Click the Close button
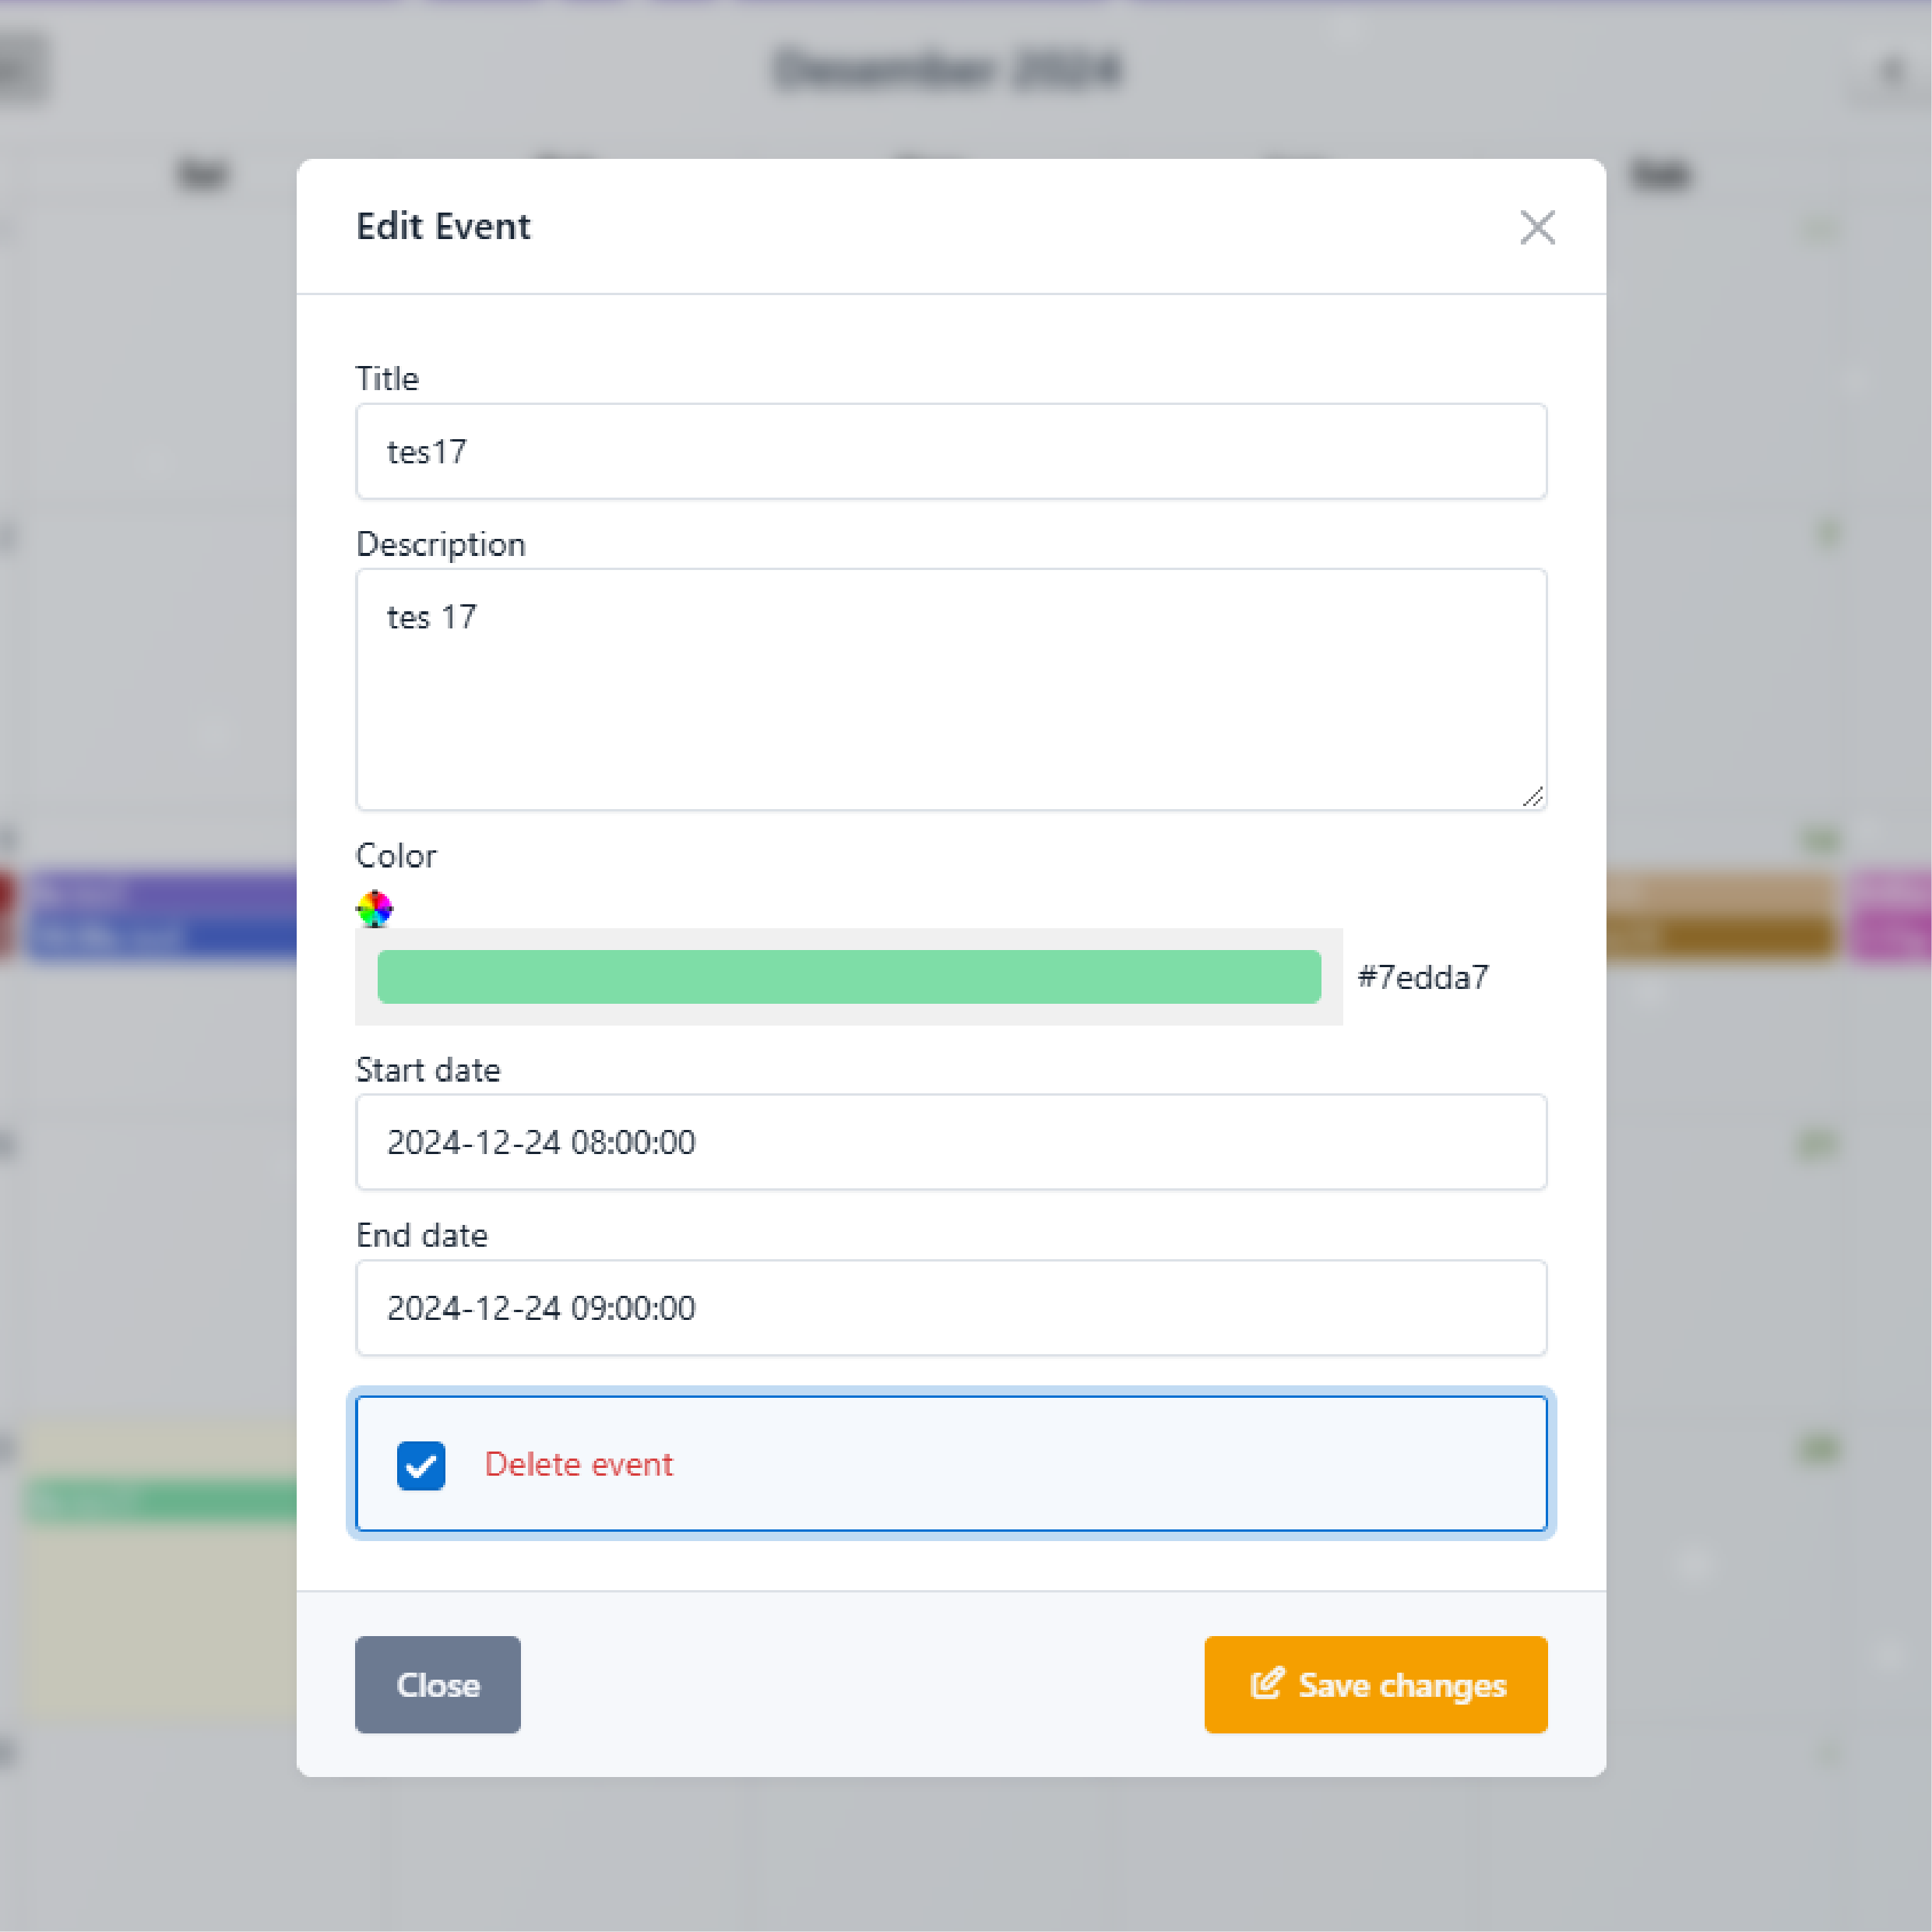This screenshot has height=1932, width=1932. (x=438, y=1684)
